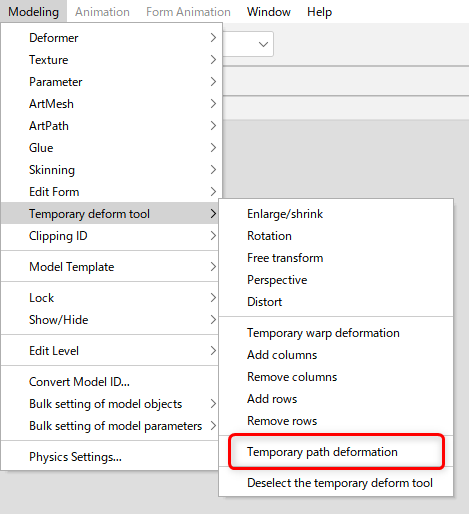Viewport: 469px width, 514px height.
Task: Open Convert Model ID dialog
Action: [110, 382]
